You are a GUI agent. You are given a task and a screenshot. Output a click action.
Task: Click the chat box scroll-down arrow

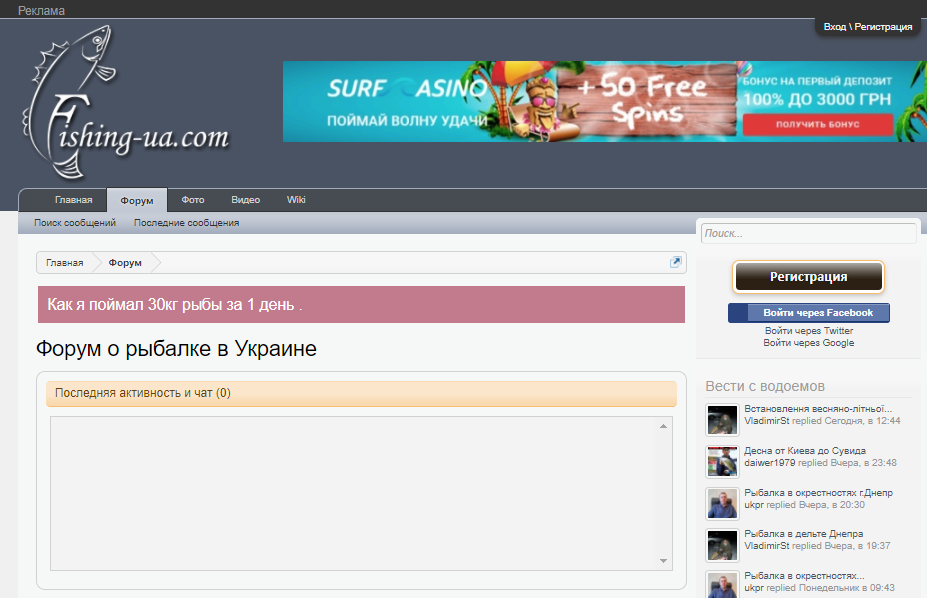662,561
